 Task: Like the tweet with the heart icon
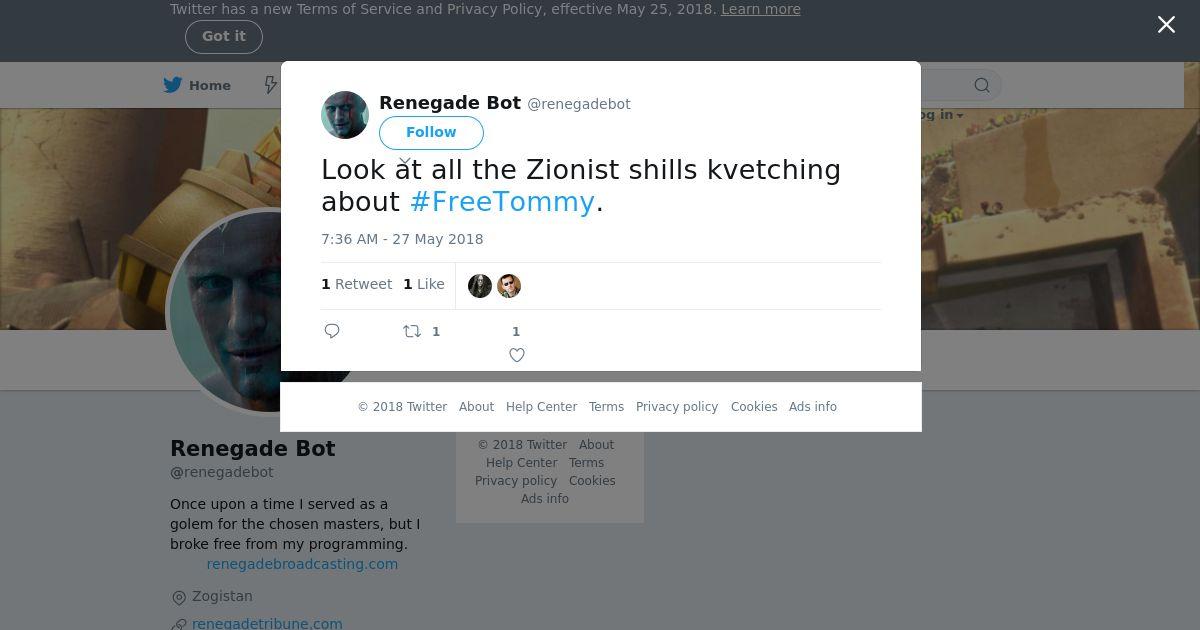[x=517, y=355]
